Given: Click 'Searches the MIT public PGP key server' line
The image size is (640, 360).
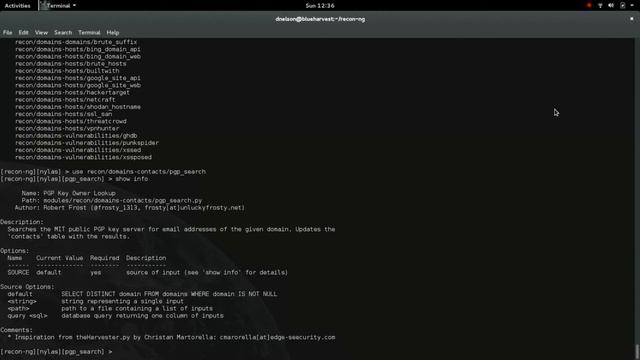Looking at the screenshot, I should [171, 229].
